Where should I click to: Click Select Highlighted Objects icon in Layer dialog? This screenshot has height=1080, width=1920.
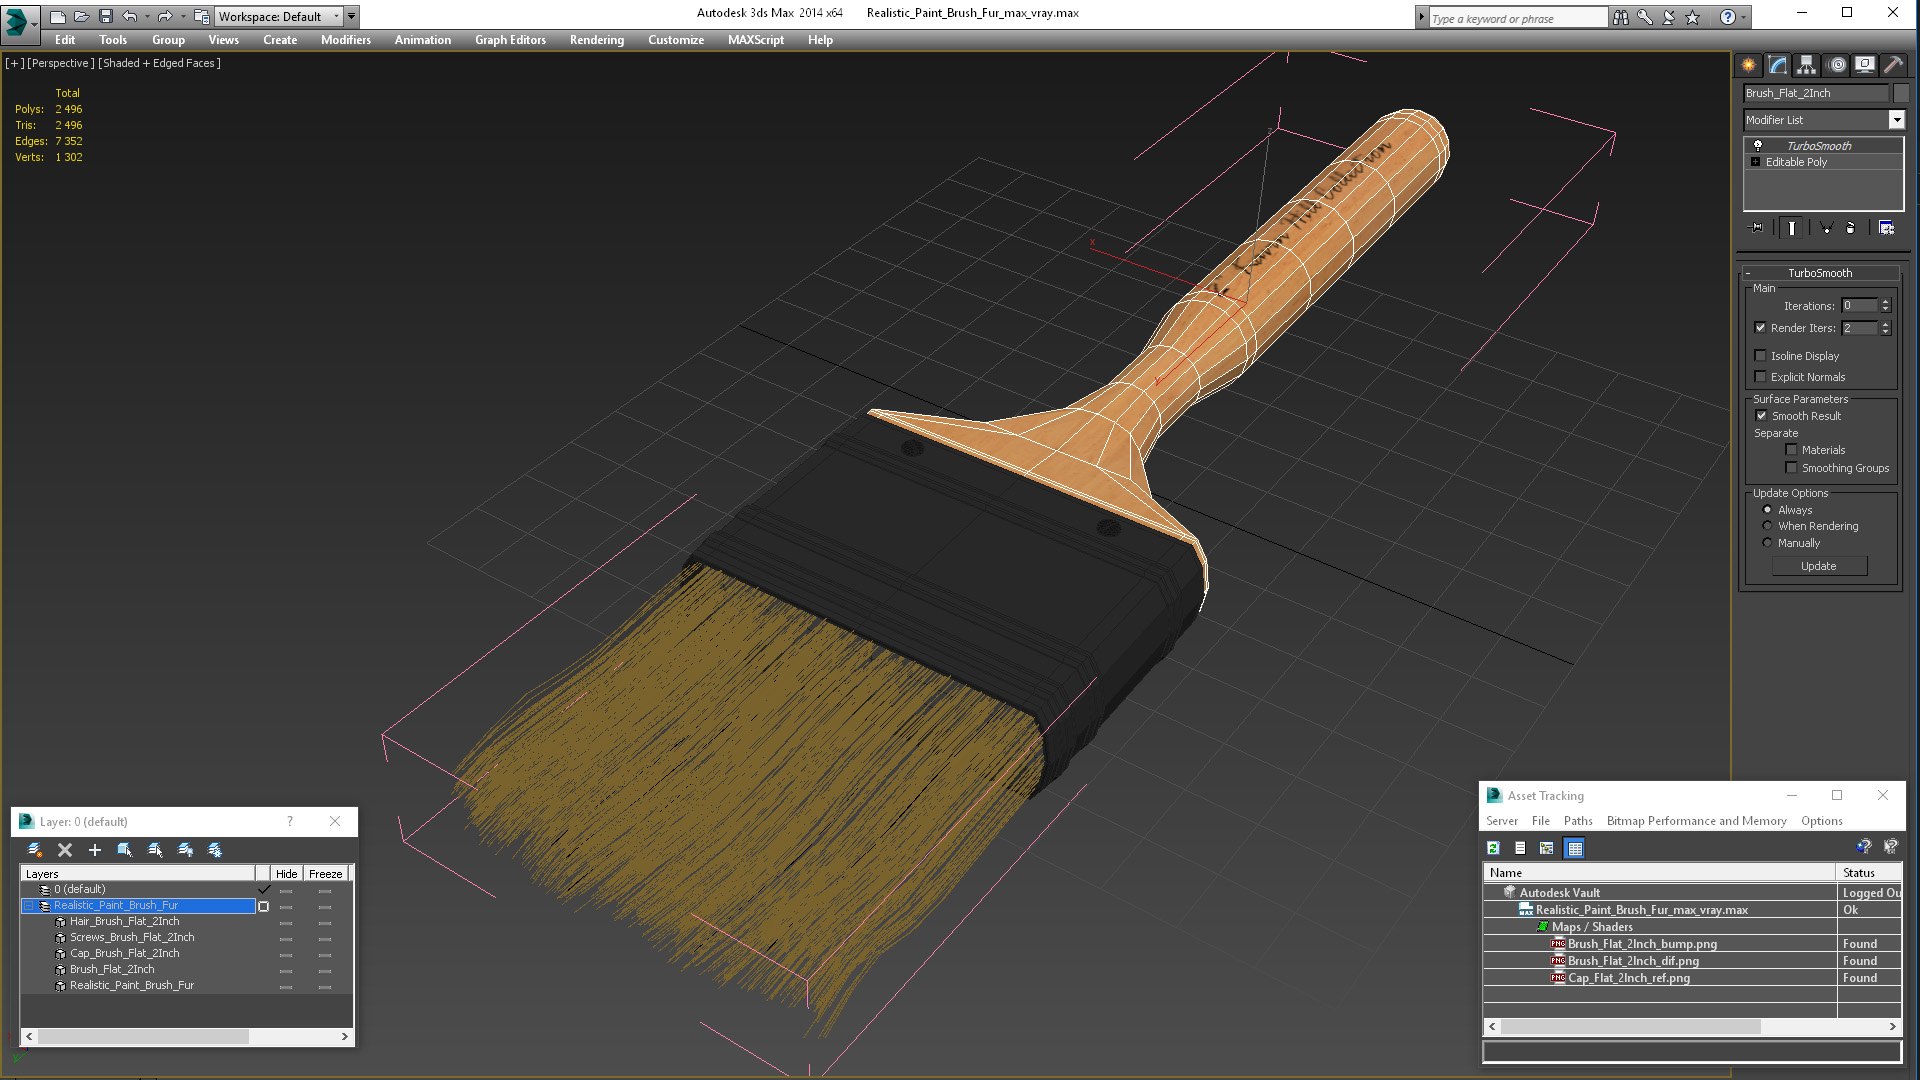coord(125,849)
